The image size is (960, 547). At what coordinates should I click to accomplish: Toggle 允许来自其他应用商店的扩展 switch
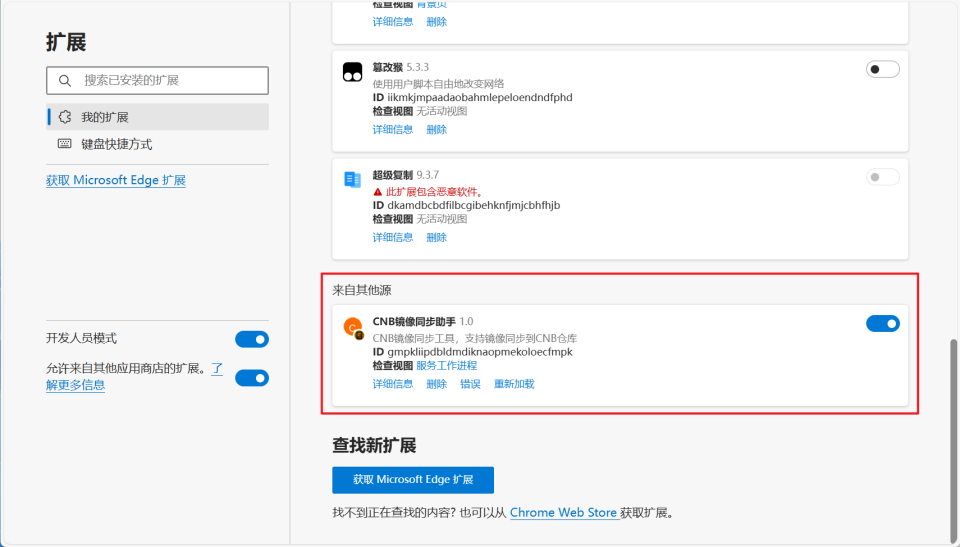coord(252,378)
